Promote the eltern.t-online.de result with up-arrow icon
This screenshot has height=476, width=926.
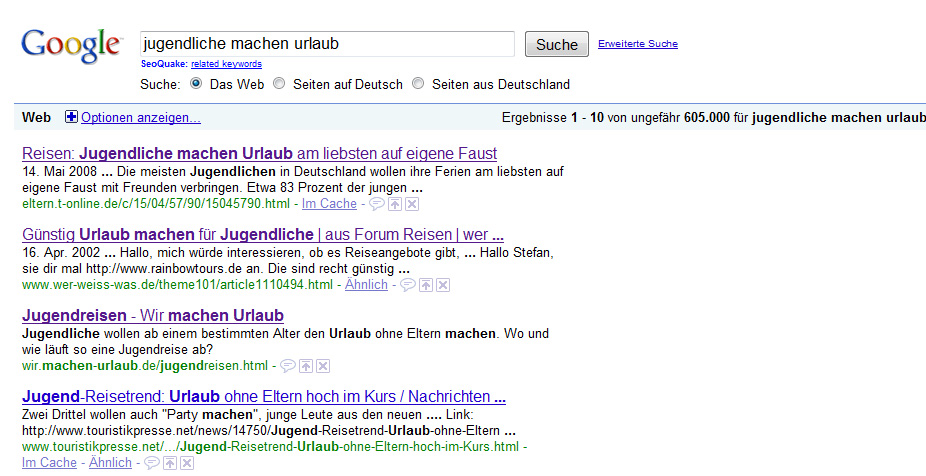[395, 204]
